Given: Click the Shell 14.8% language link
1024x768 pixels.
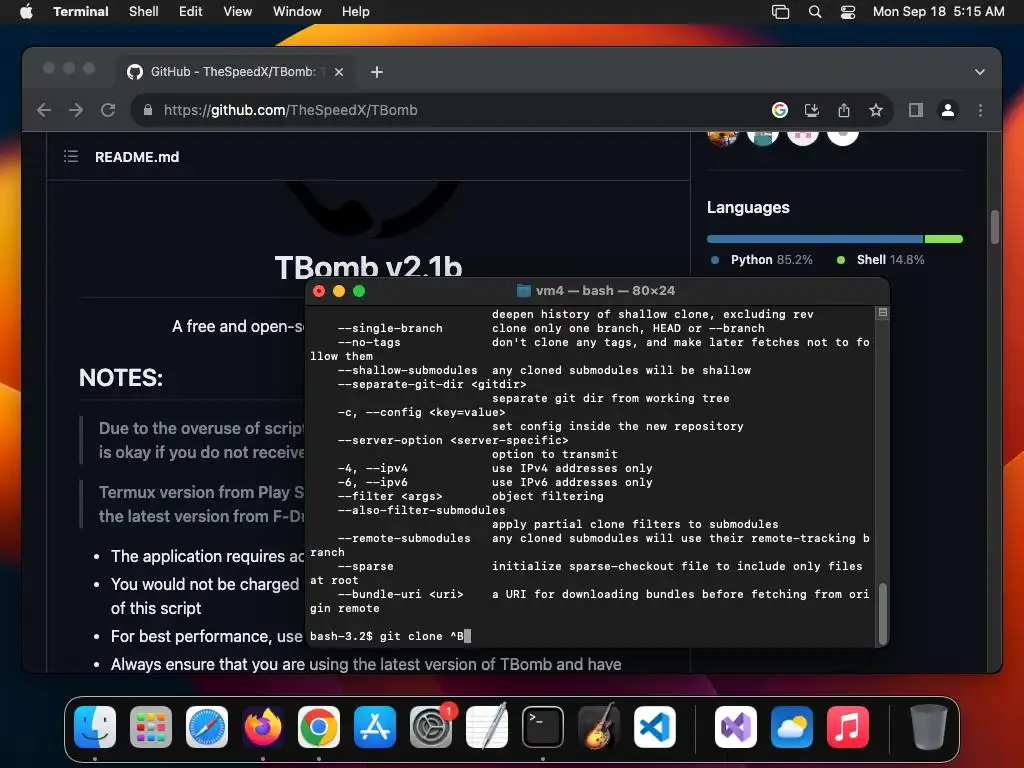Looking at the screenshot, I should 890,260.
